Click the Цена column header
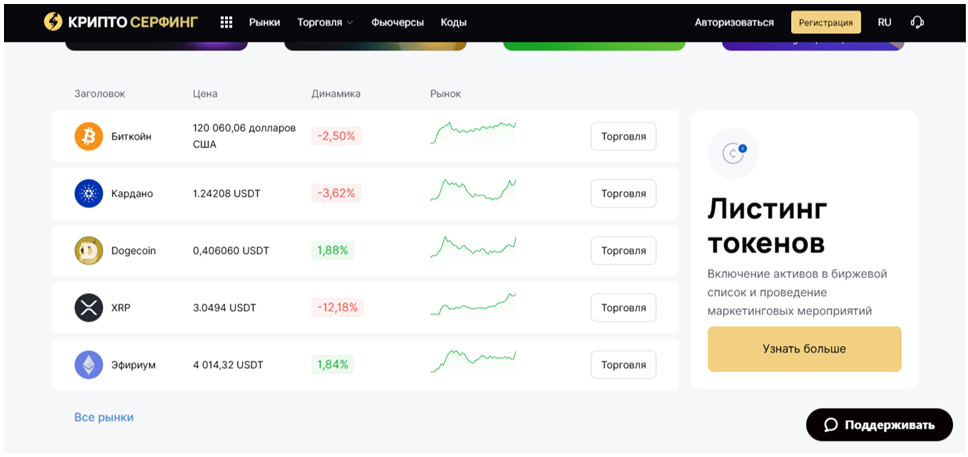968x457 pixels. pyautogui.click(x=205, y=94)
